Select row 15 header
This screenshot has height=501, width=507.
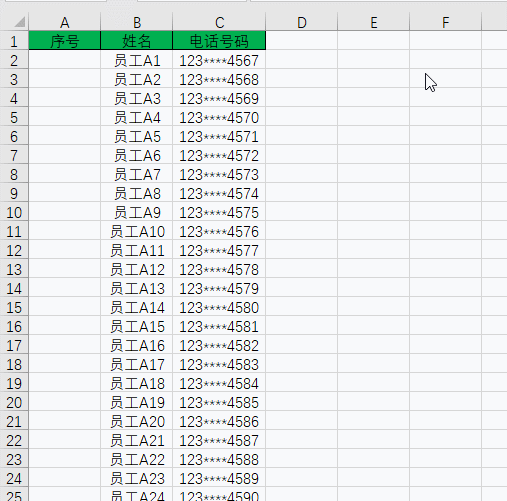pyautogui.click(x=14, y=307)
